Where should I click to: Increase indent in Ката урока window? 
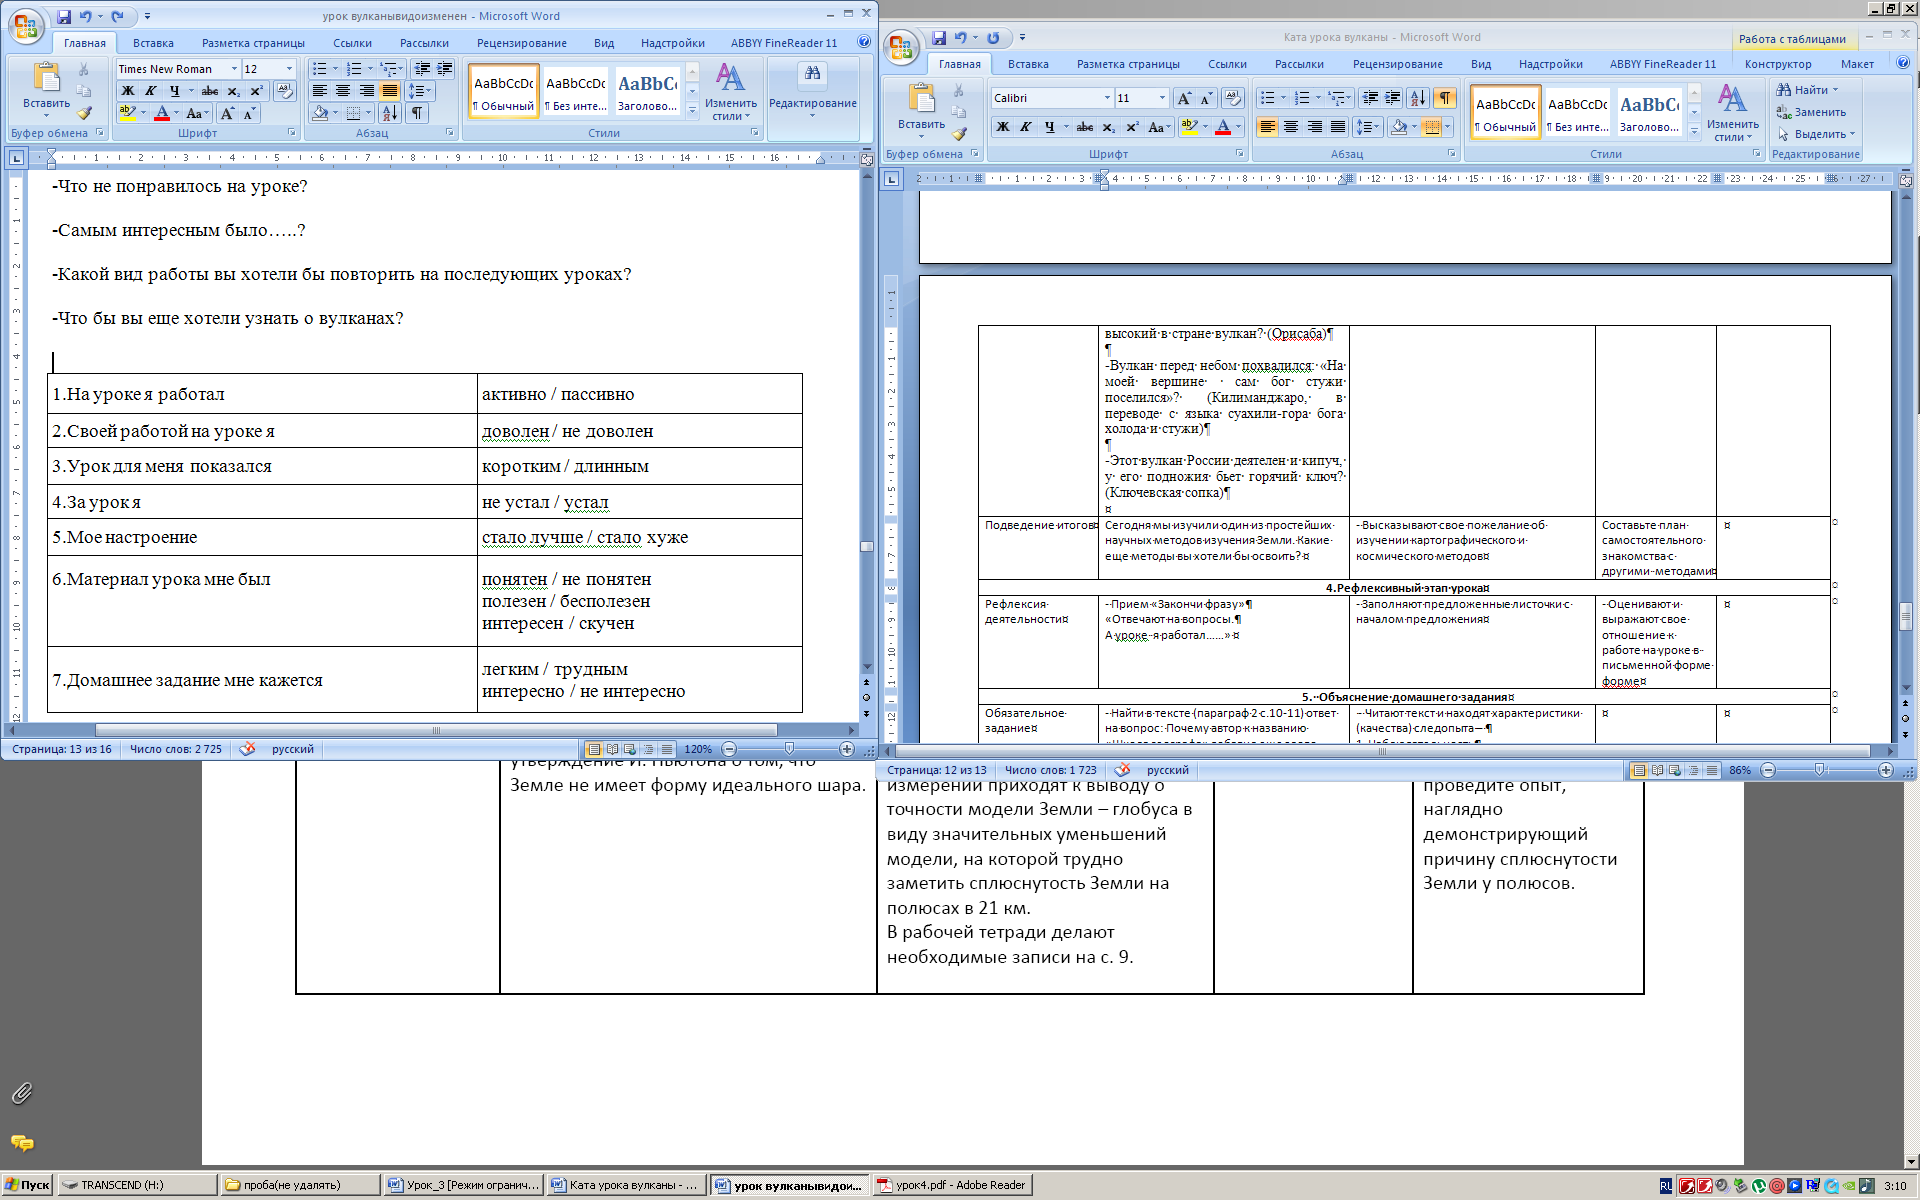click(1393, 98)
